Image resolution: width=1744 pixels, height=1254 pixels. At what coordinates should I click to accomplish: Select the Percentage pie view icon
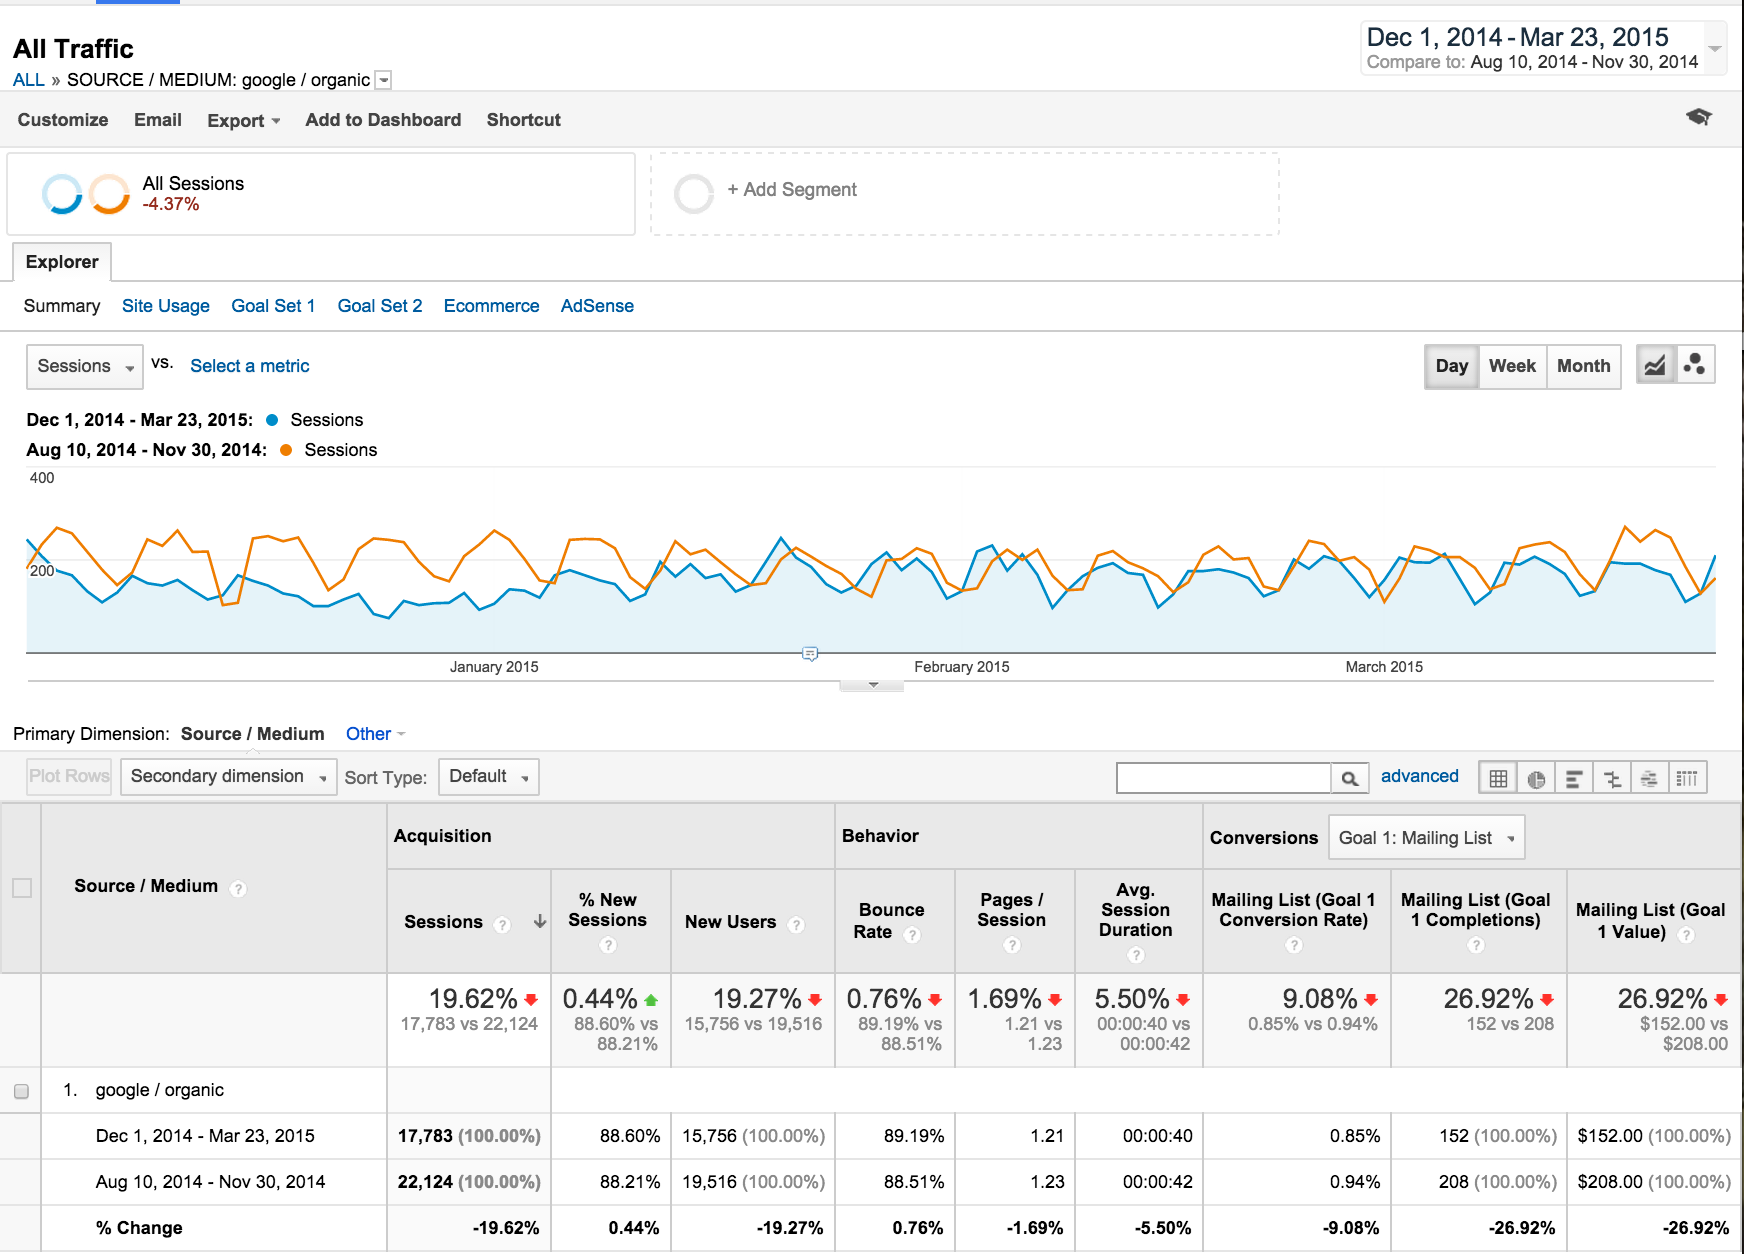pyautogui.click(x=1536, y=778)
